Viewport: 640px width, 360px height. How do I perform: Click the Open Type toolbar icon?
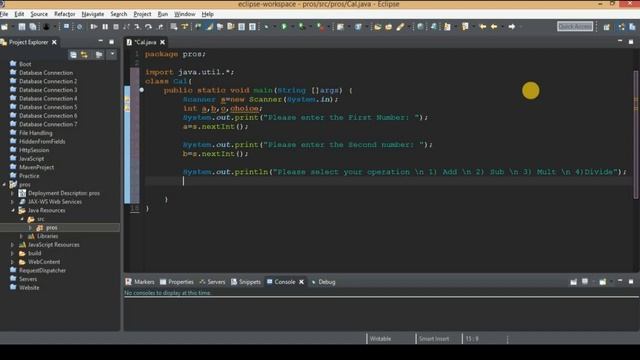[x=378, y=27]
